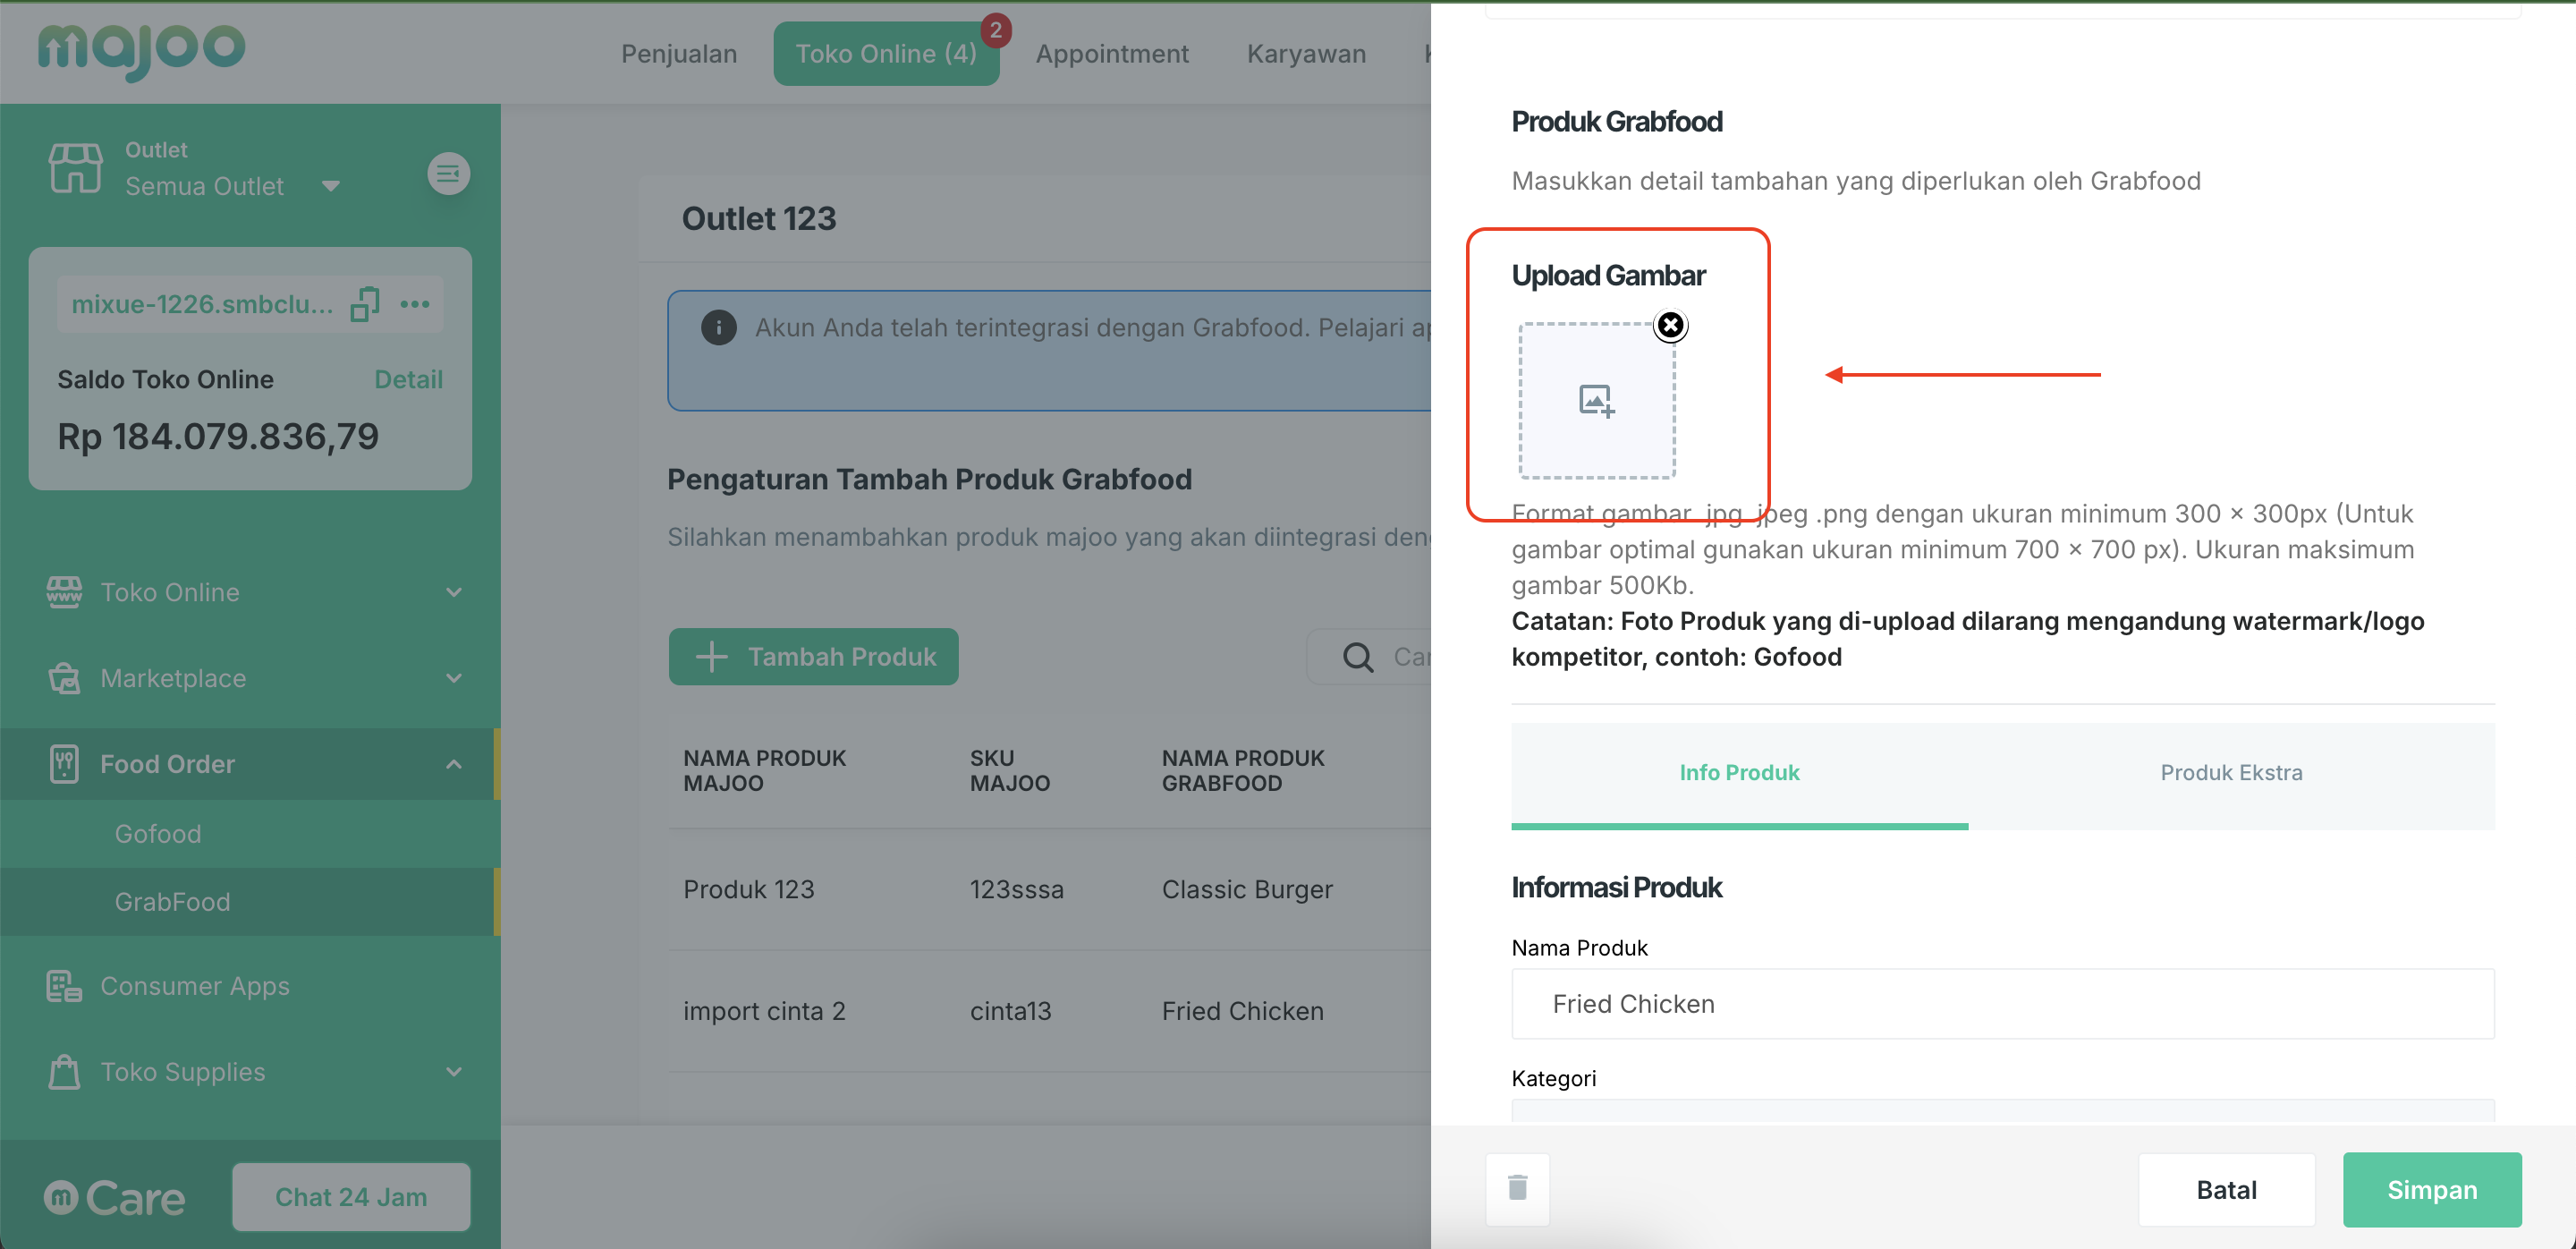Expand the Toko Supplies chevron

(x=454, y=1072)
